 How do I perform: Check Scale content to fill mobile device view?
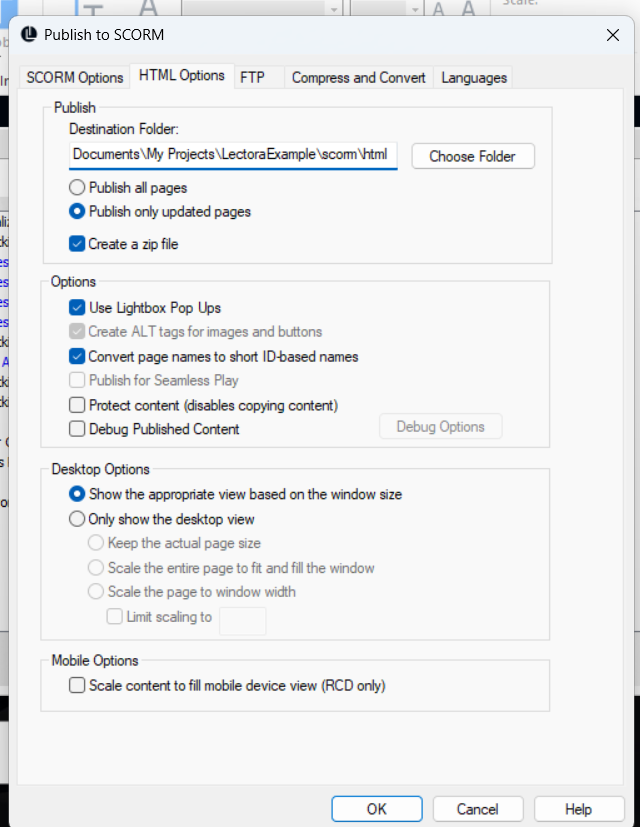[x=76, y=685]
